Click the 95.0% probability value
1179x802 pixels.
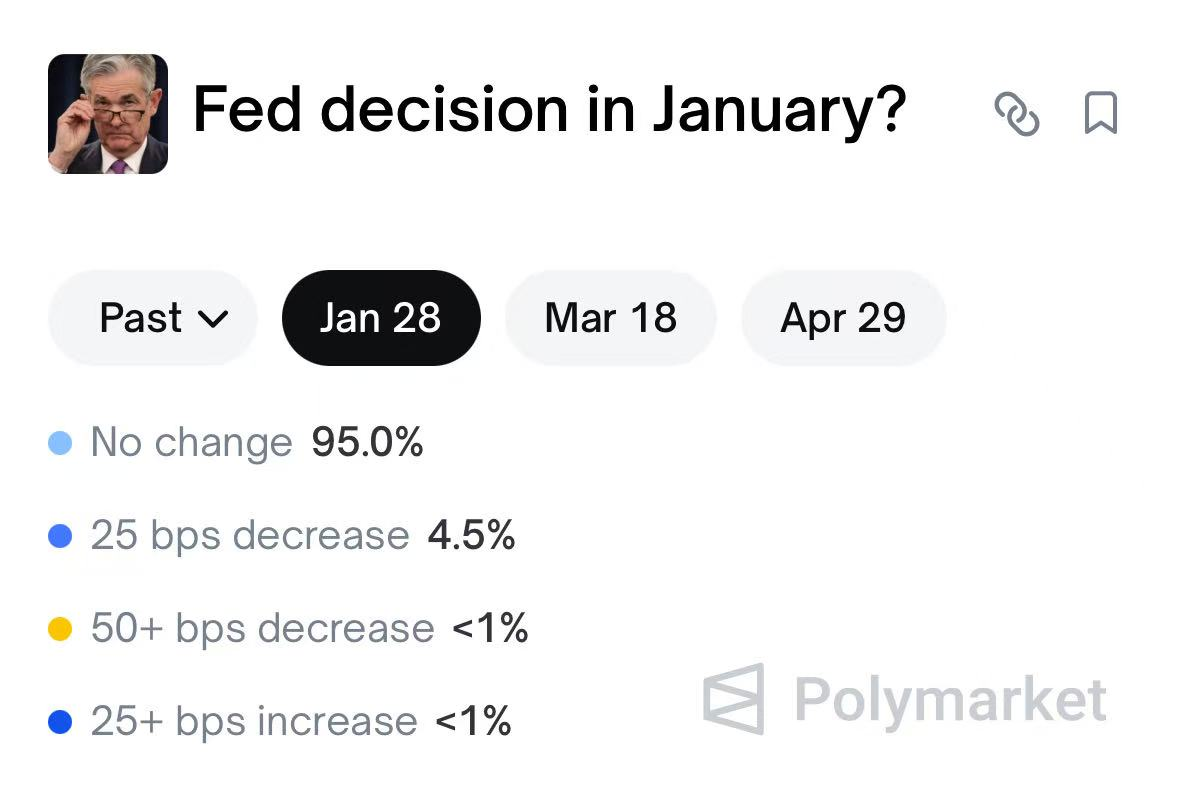pos(367,442)
